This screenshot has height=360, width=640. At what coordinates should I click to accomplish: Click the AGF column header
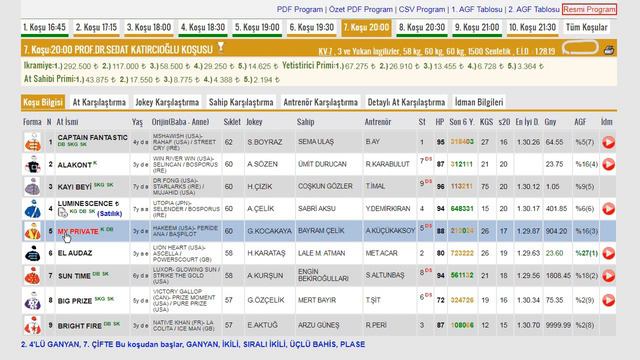pyautogui.click(x=580, y=122)
